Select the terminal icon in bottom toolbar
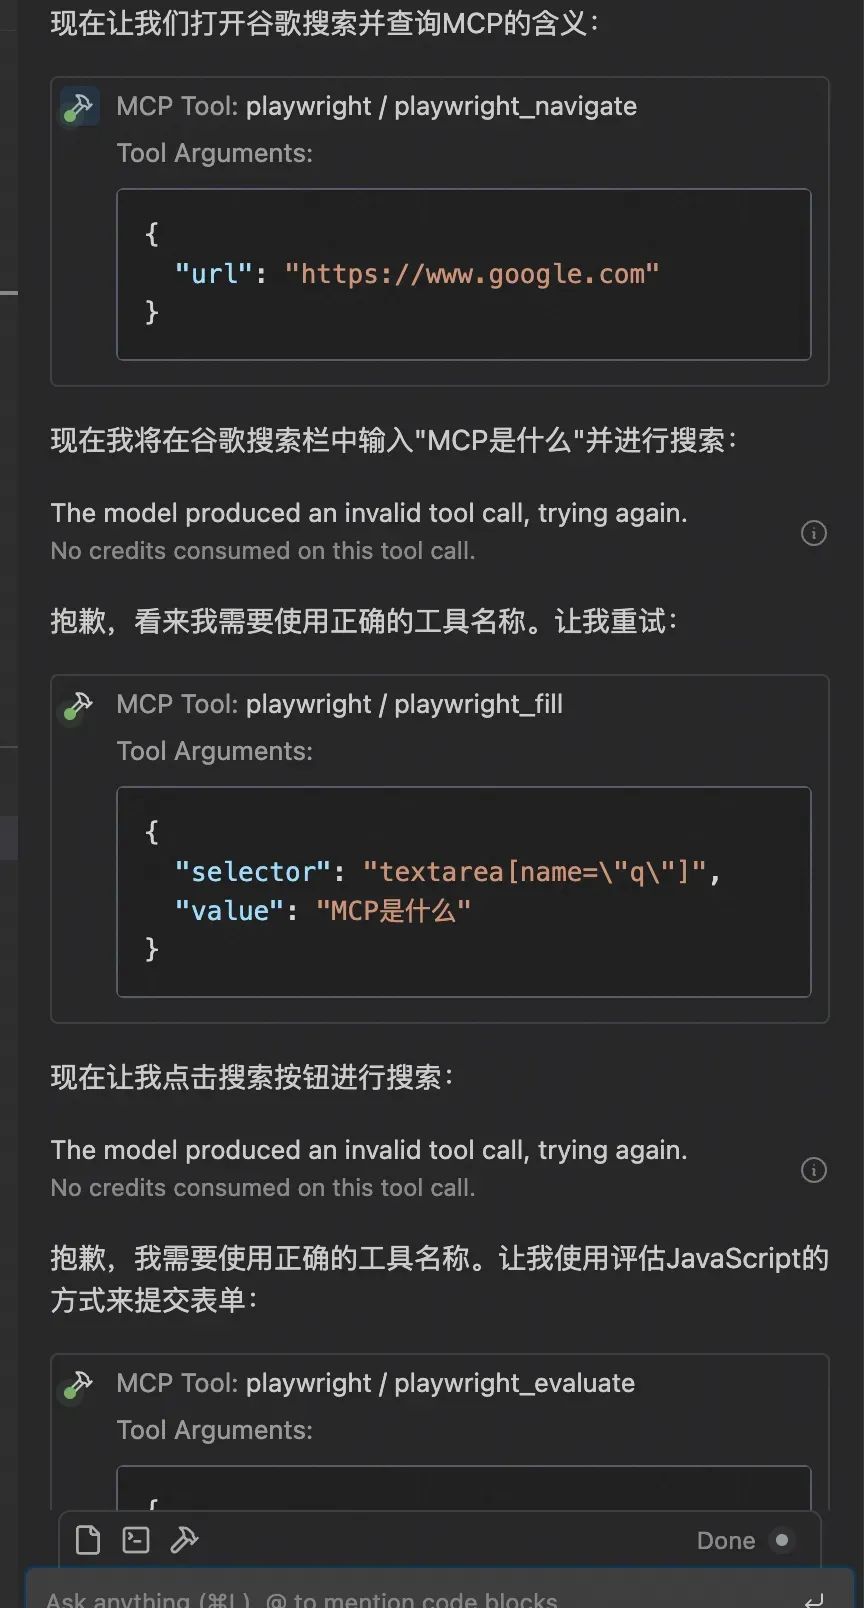The image size is (864, 1608). click(x=134, y=1540)
